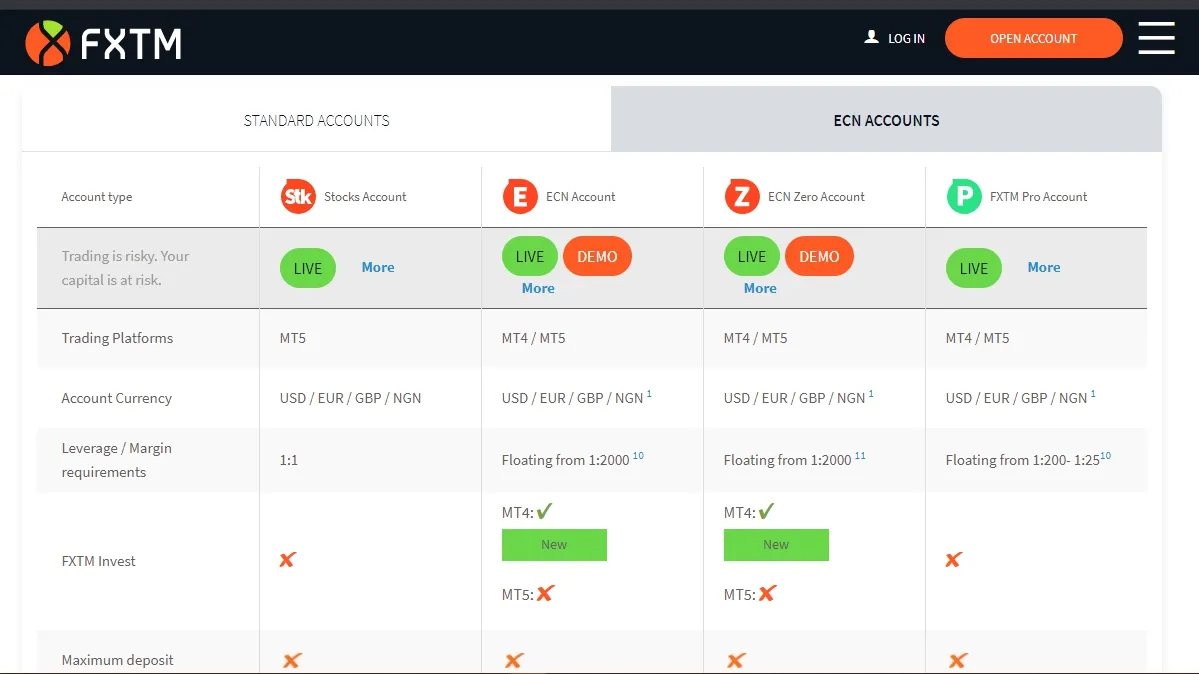Click the MT5 cross under ECN Account
This screenshot has width=1199, height=674.
[545, 594]
